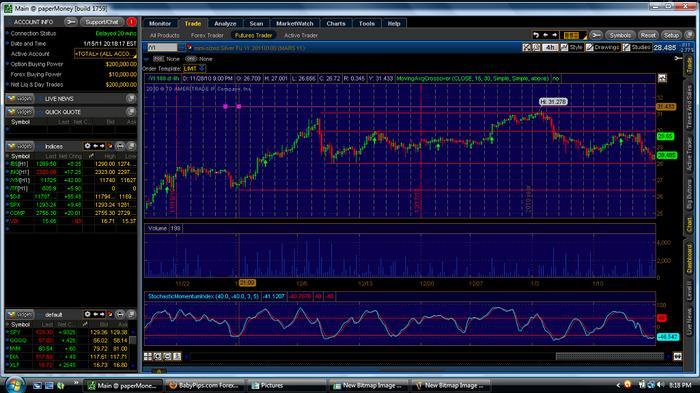Expand the Order Template LIMIT dropdown

click(194, 69)
